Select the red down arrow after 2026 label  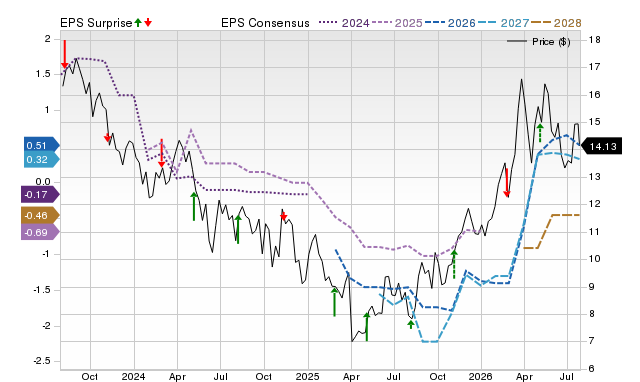click(507, 182)
